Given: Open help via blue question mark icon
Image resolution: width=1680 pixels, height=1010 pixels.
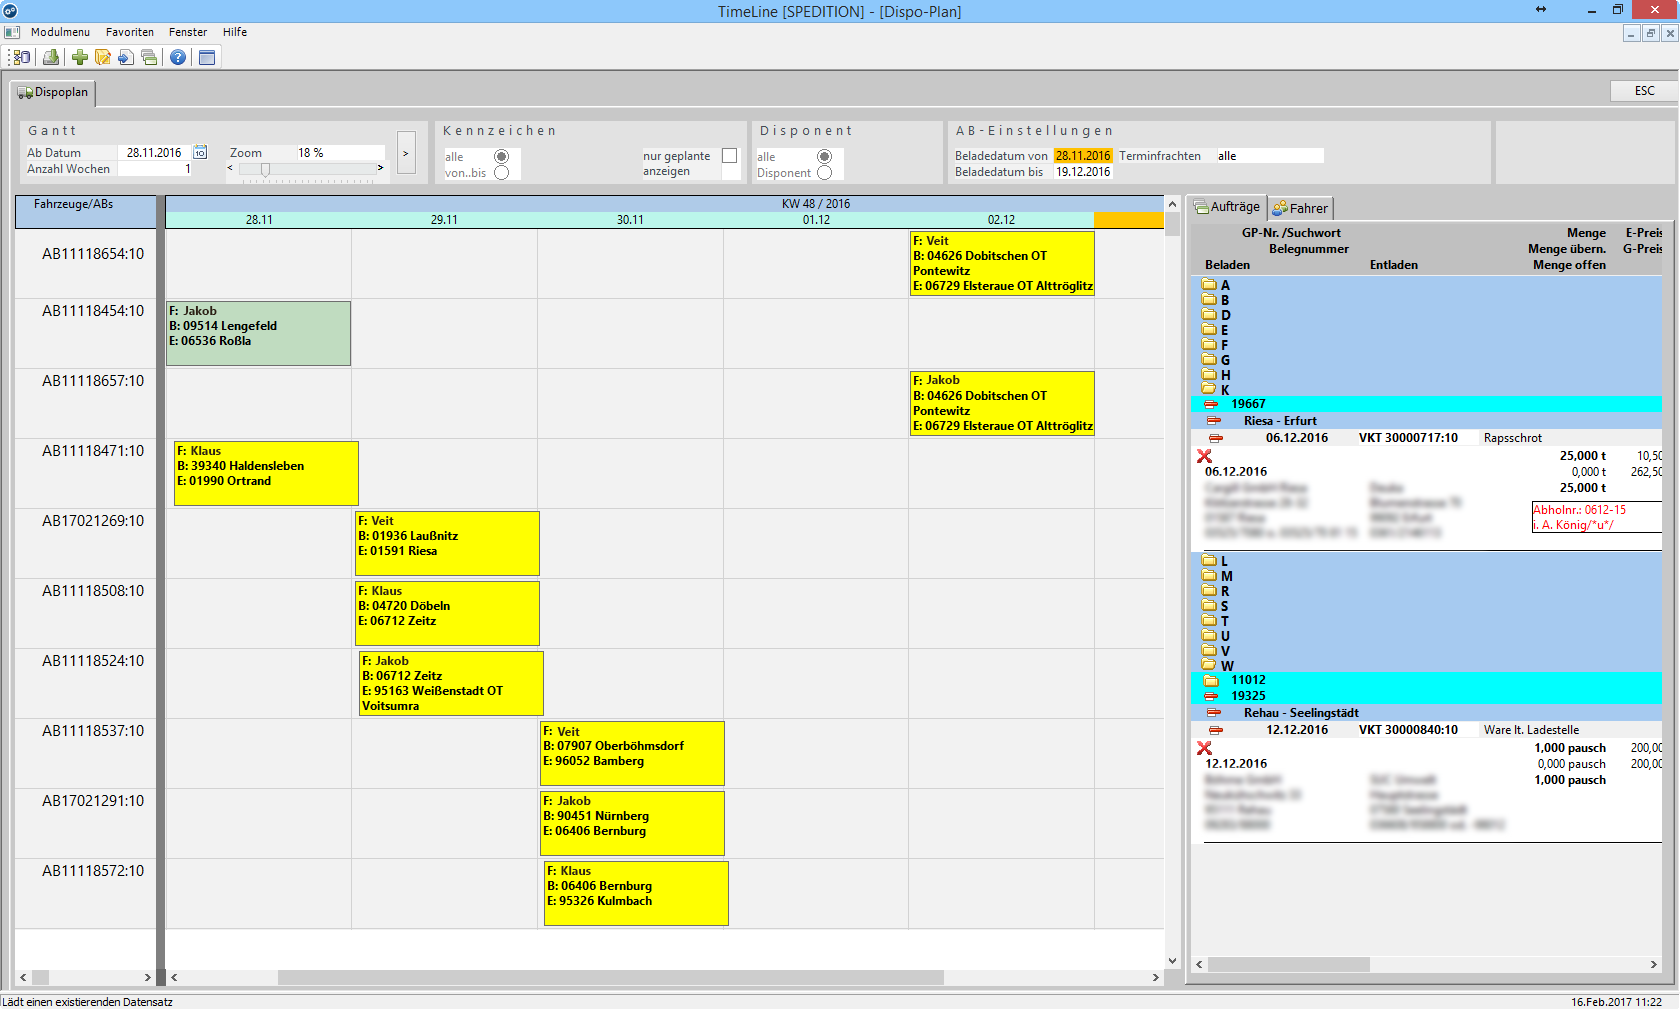Looking at the screenshot, I should [x=178, y=57].
